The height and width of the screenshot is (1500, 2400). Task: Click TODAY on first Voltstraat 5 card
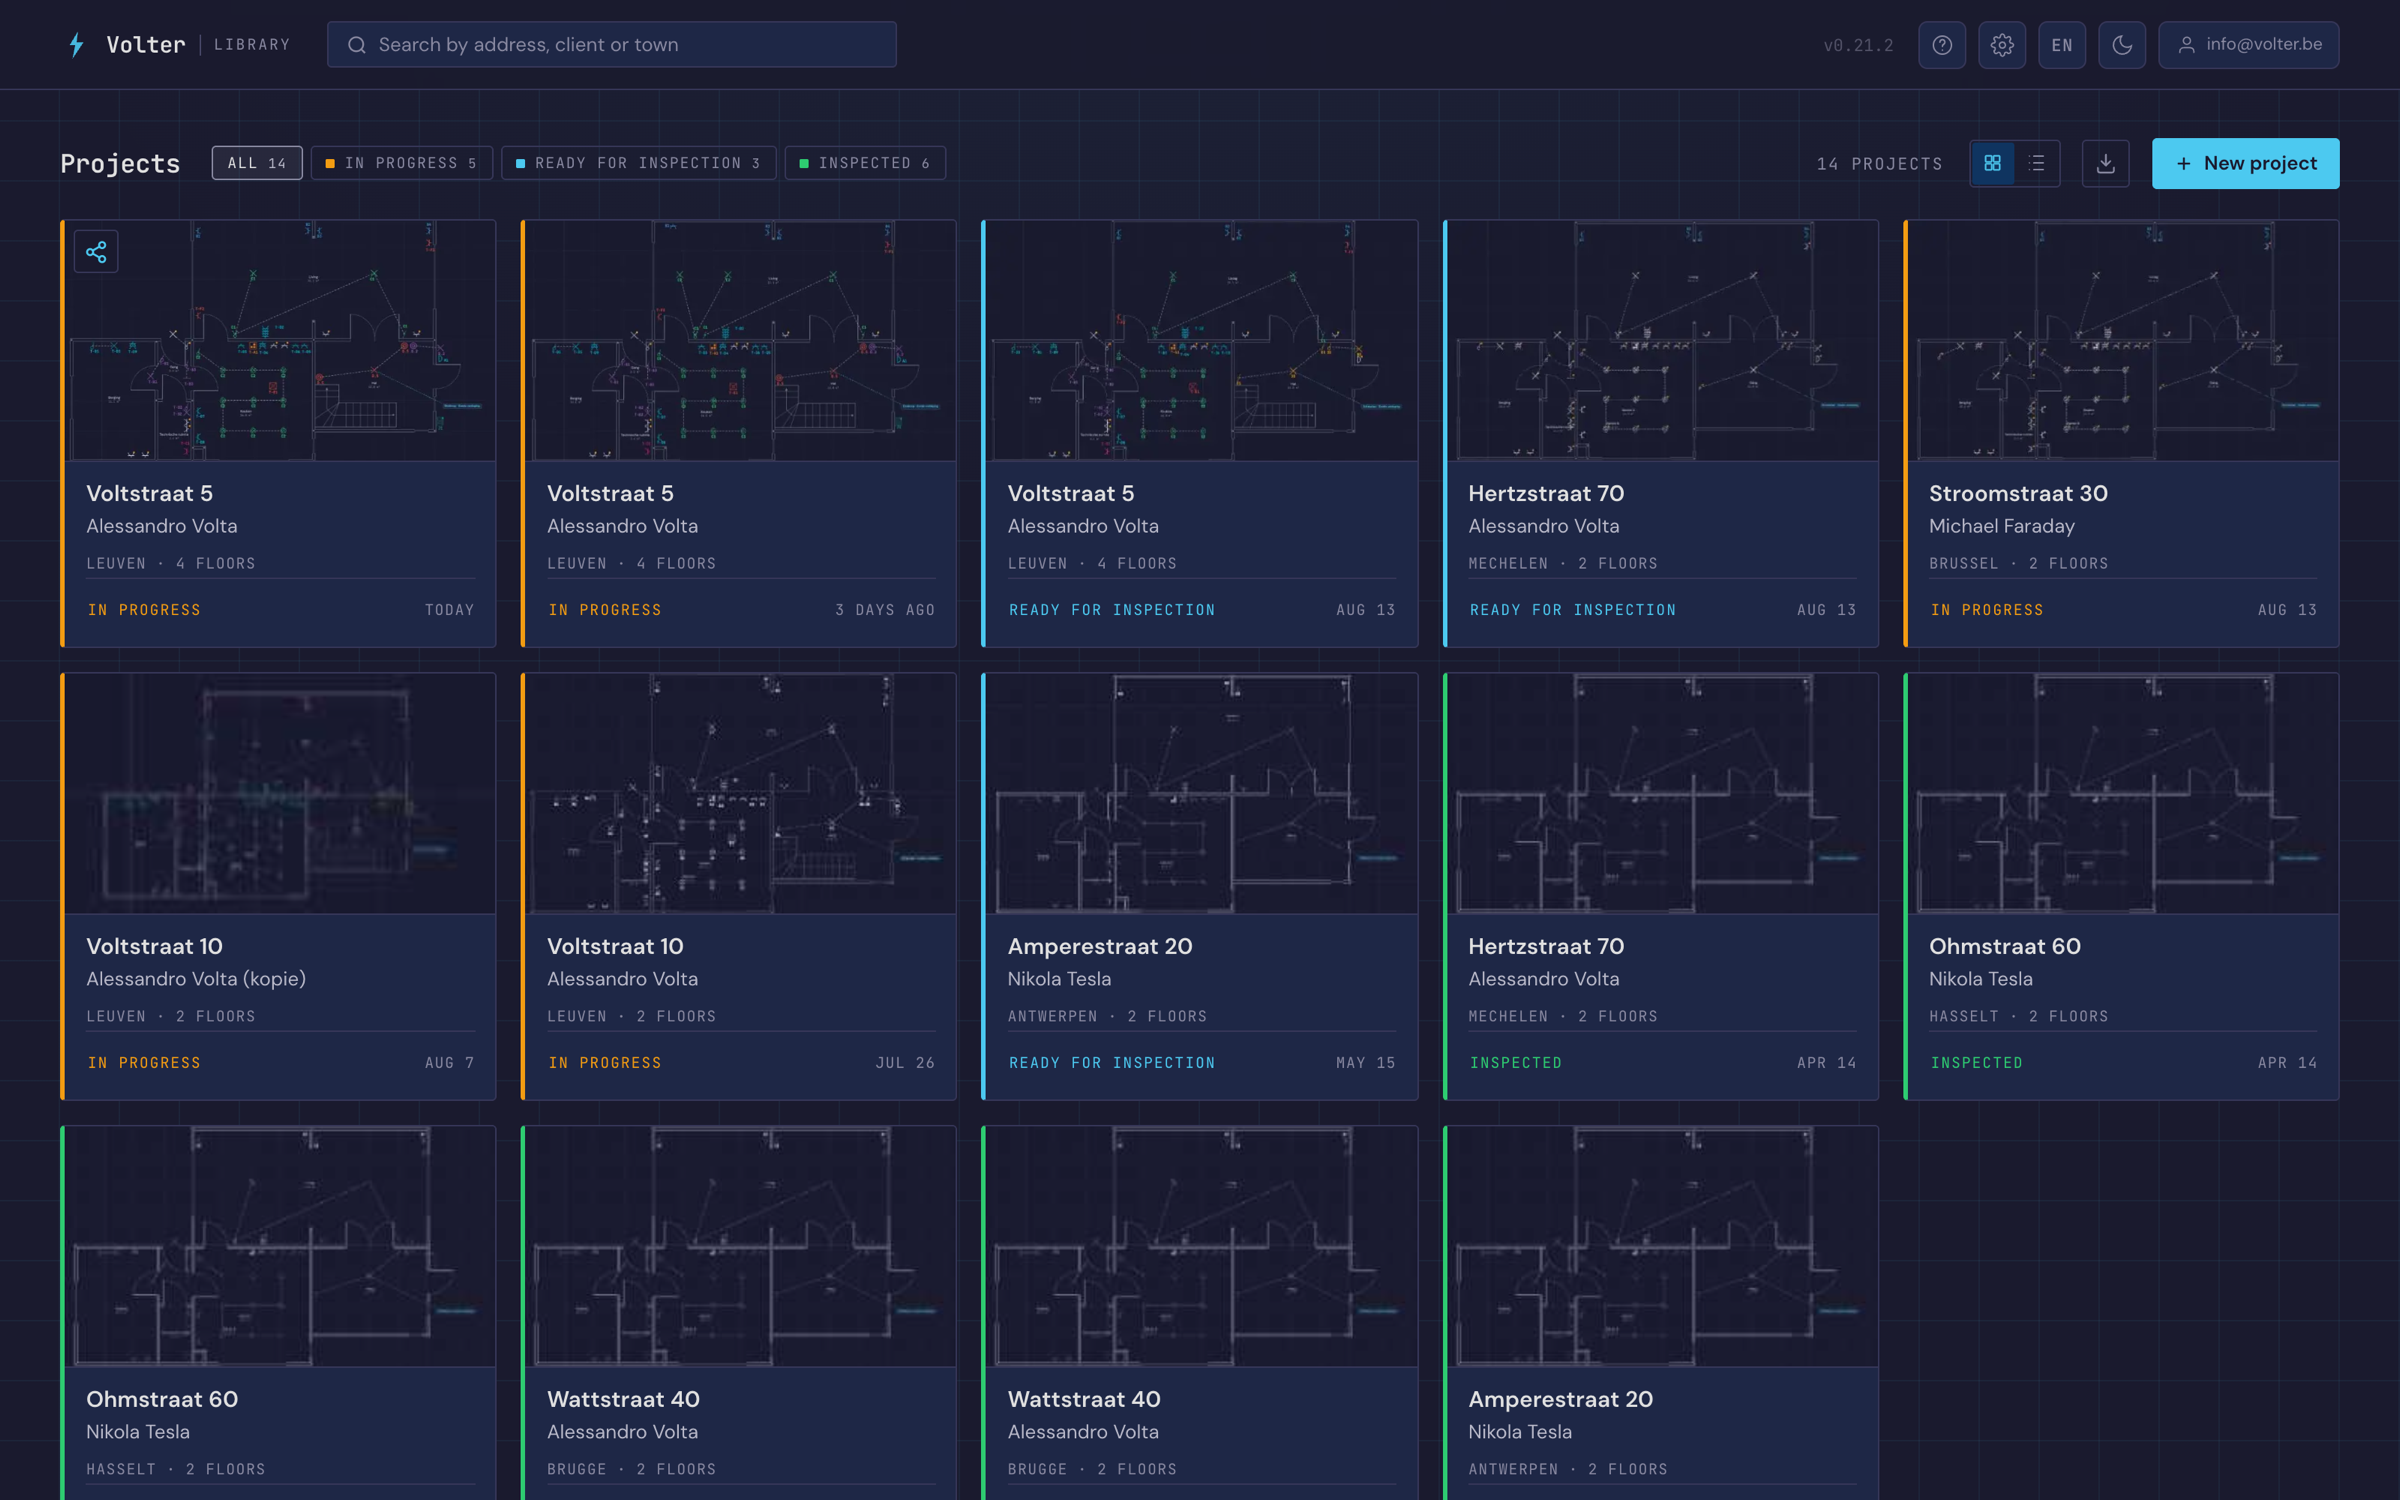click(x=450, y=610)
